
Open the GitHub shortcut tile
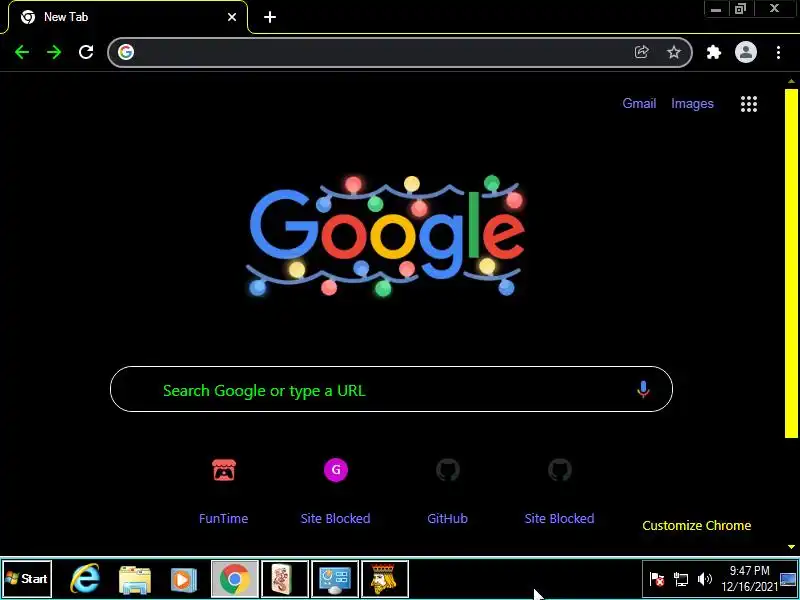tap(447, 490)
